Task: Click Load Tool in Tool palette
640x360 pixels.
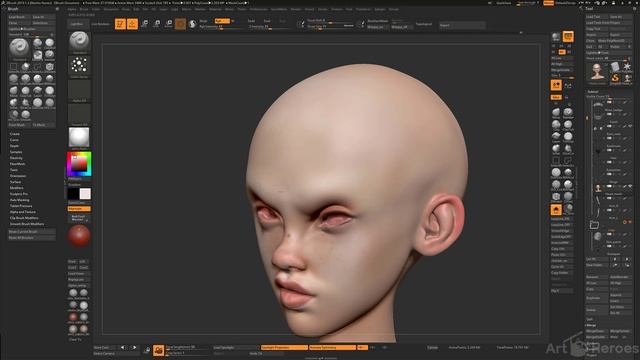Action: (596, 17)
